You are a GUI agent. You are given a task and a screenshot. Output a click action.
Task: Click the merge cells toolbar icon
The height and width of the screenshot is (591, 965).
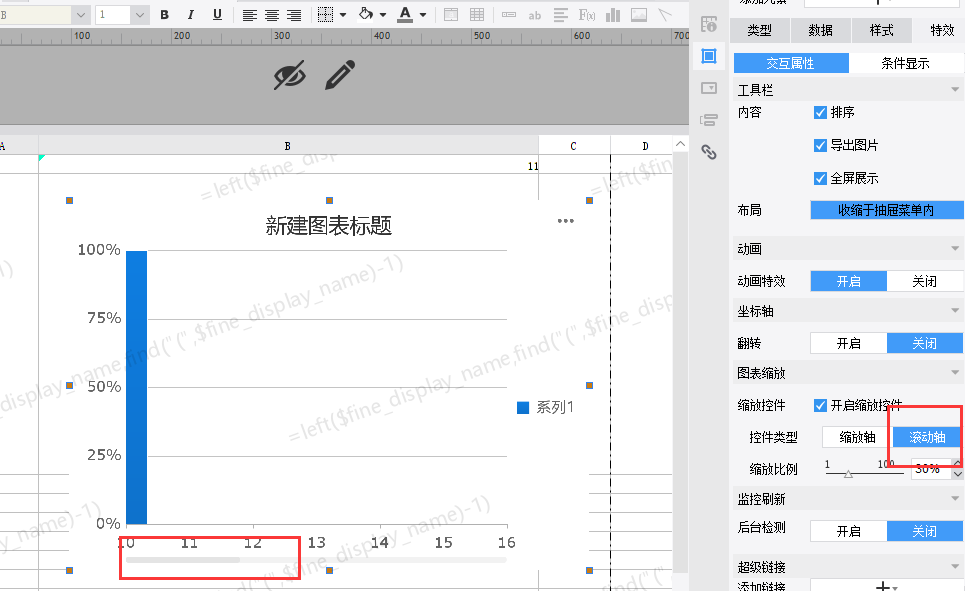[450, 15]
